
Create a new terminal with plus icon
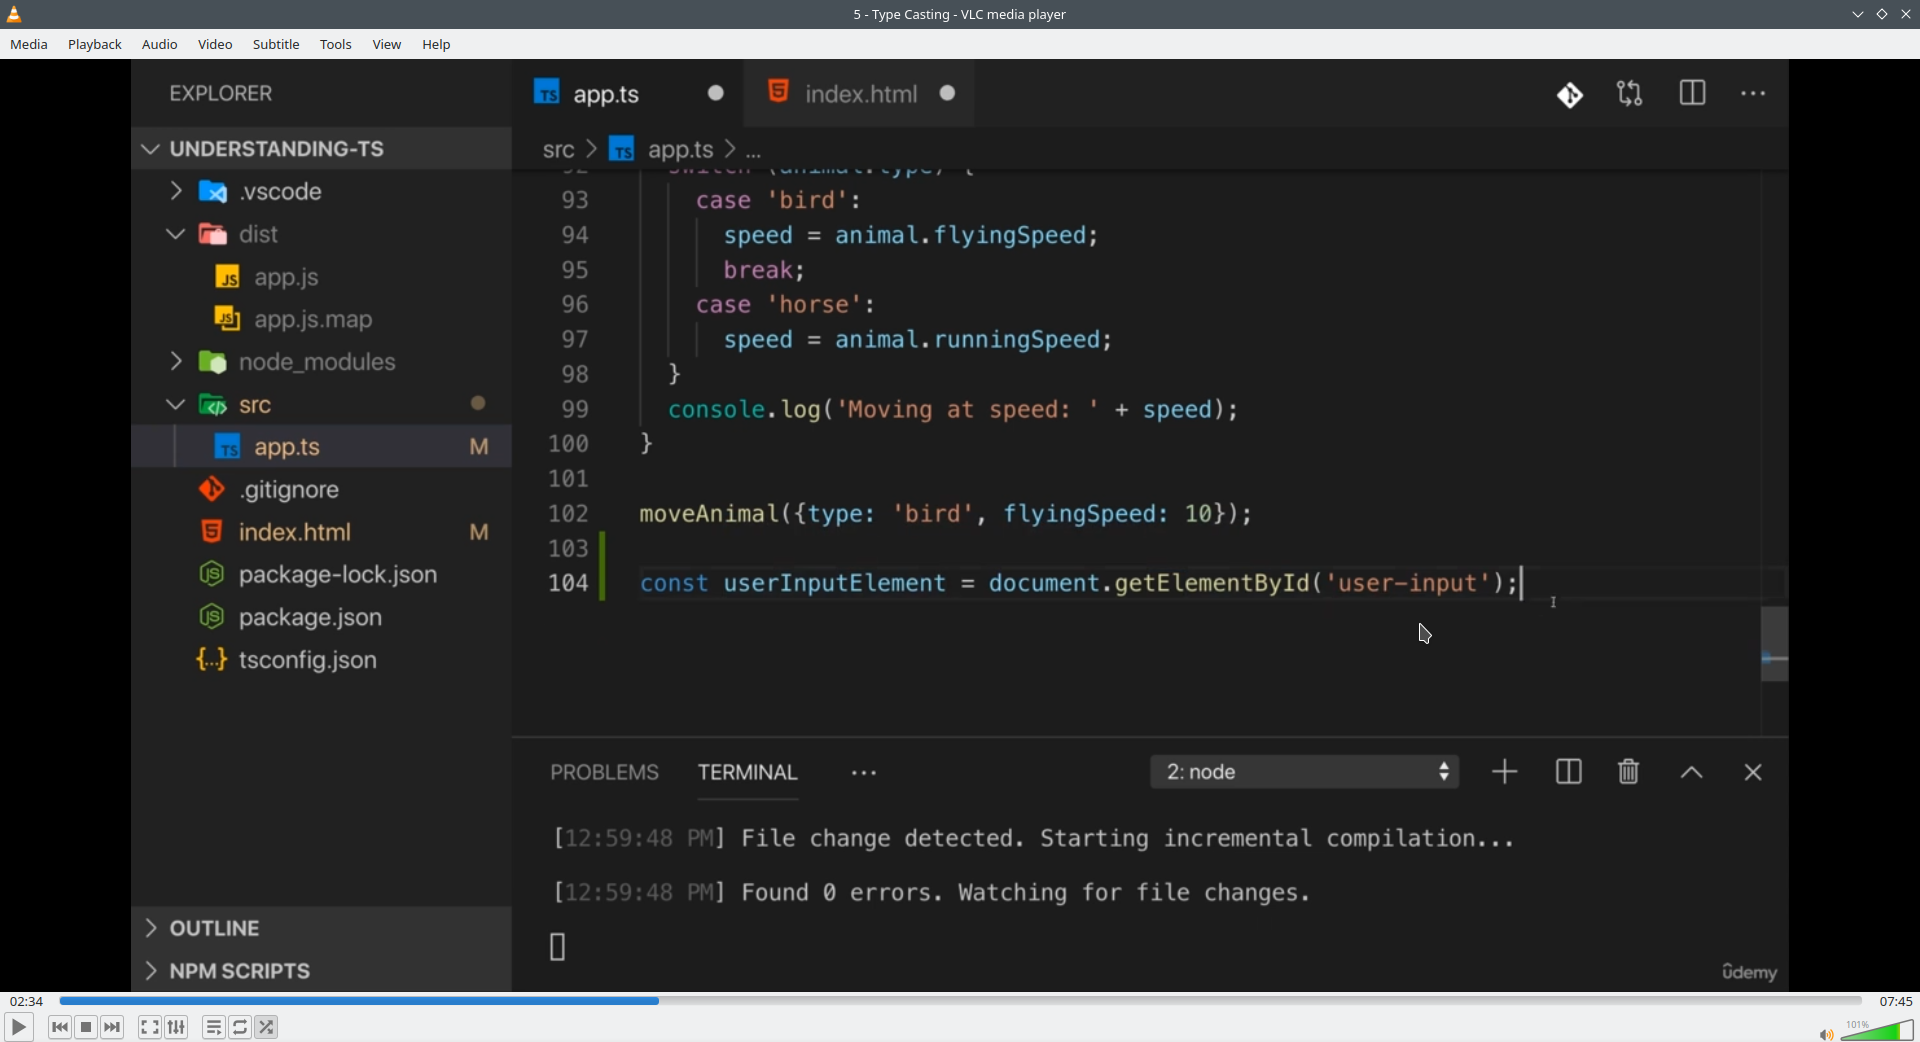click(1504, 772)
